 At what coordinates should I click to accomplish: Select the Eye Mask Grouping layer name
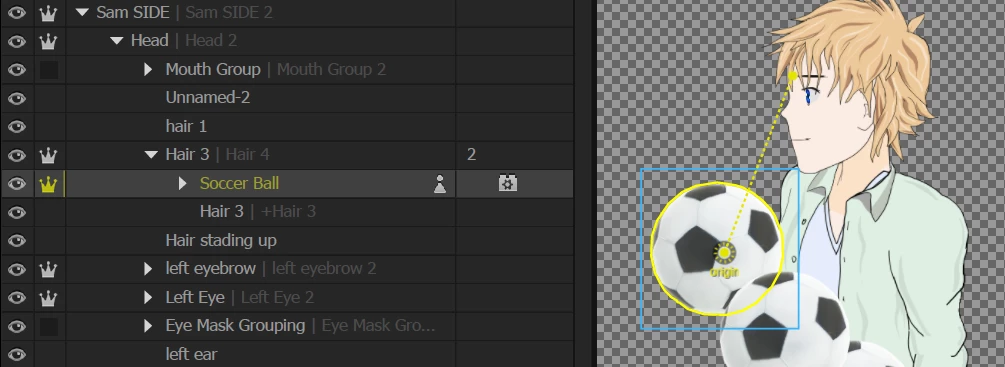[x=235, y=325]
